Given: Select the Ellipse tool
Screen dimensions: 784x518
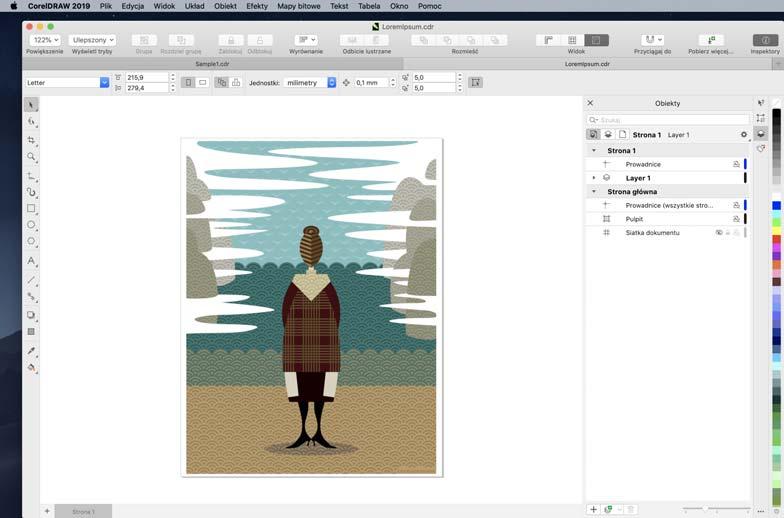Looking at the screenshot, I should [x=31, y=224].
